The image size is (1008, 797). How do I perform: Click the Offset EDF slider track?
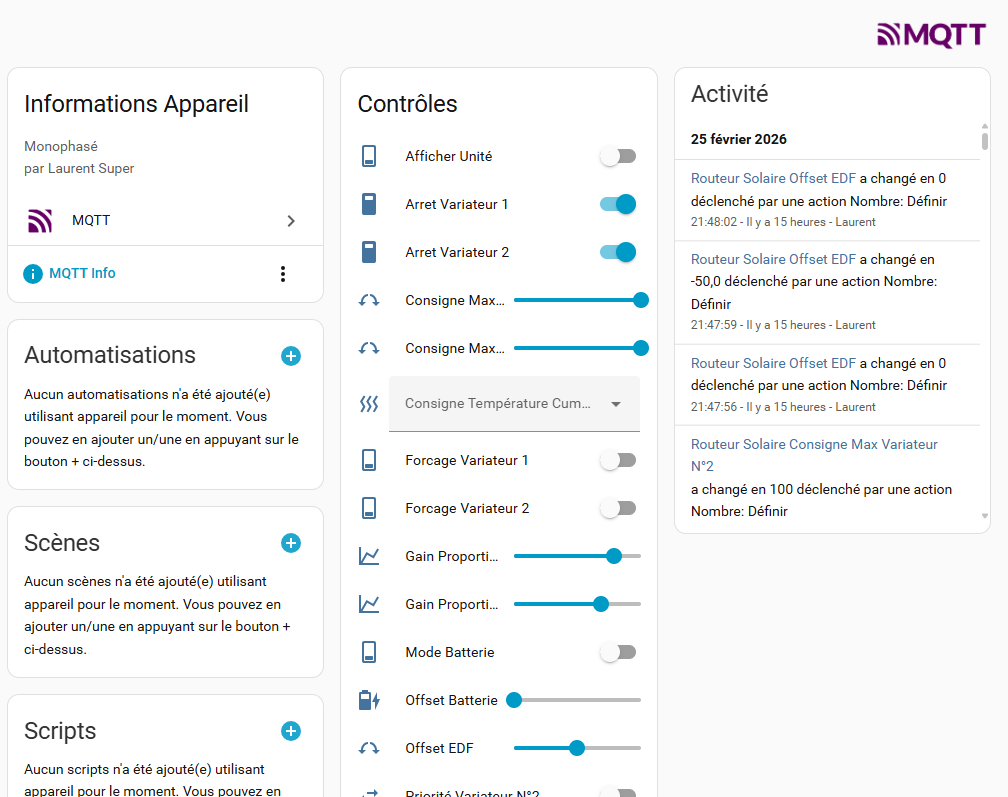click(610, 748)
